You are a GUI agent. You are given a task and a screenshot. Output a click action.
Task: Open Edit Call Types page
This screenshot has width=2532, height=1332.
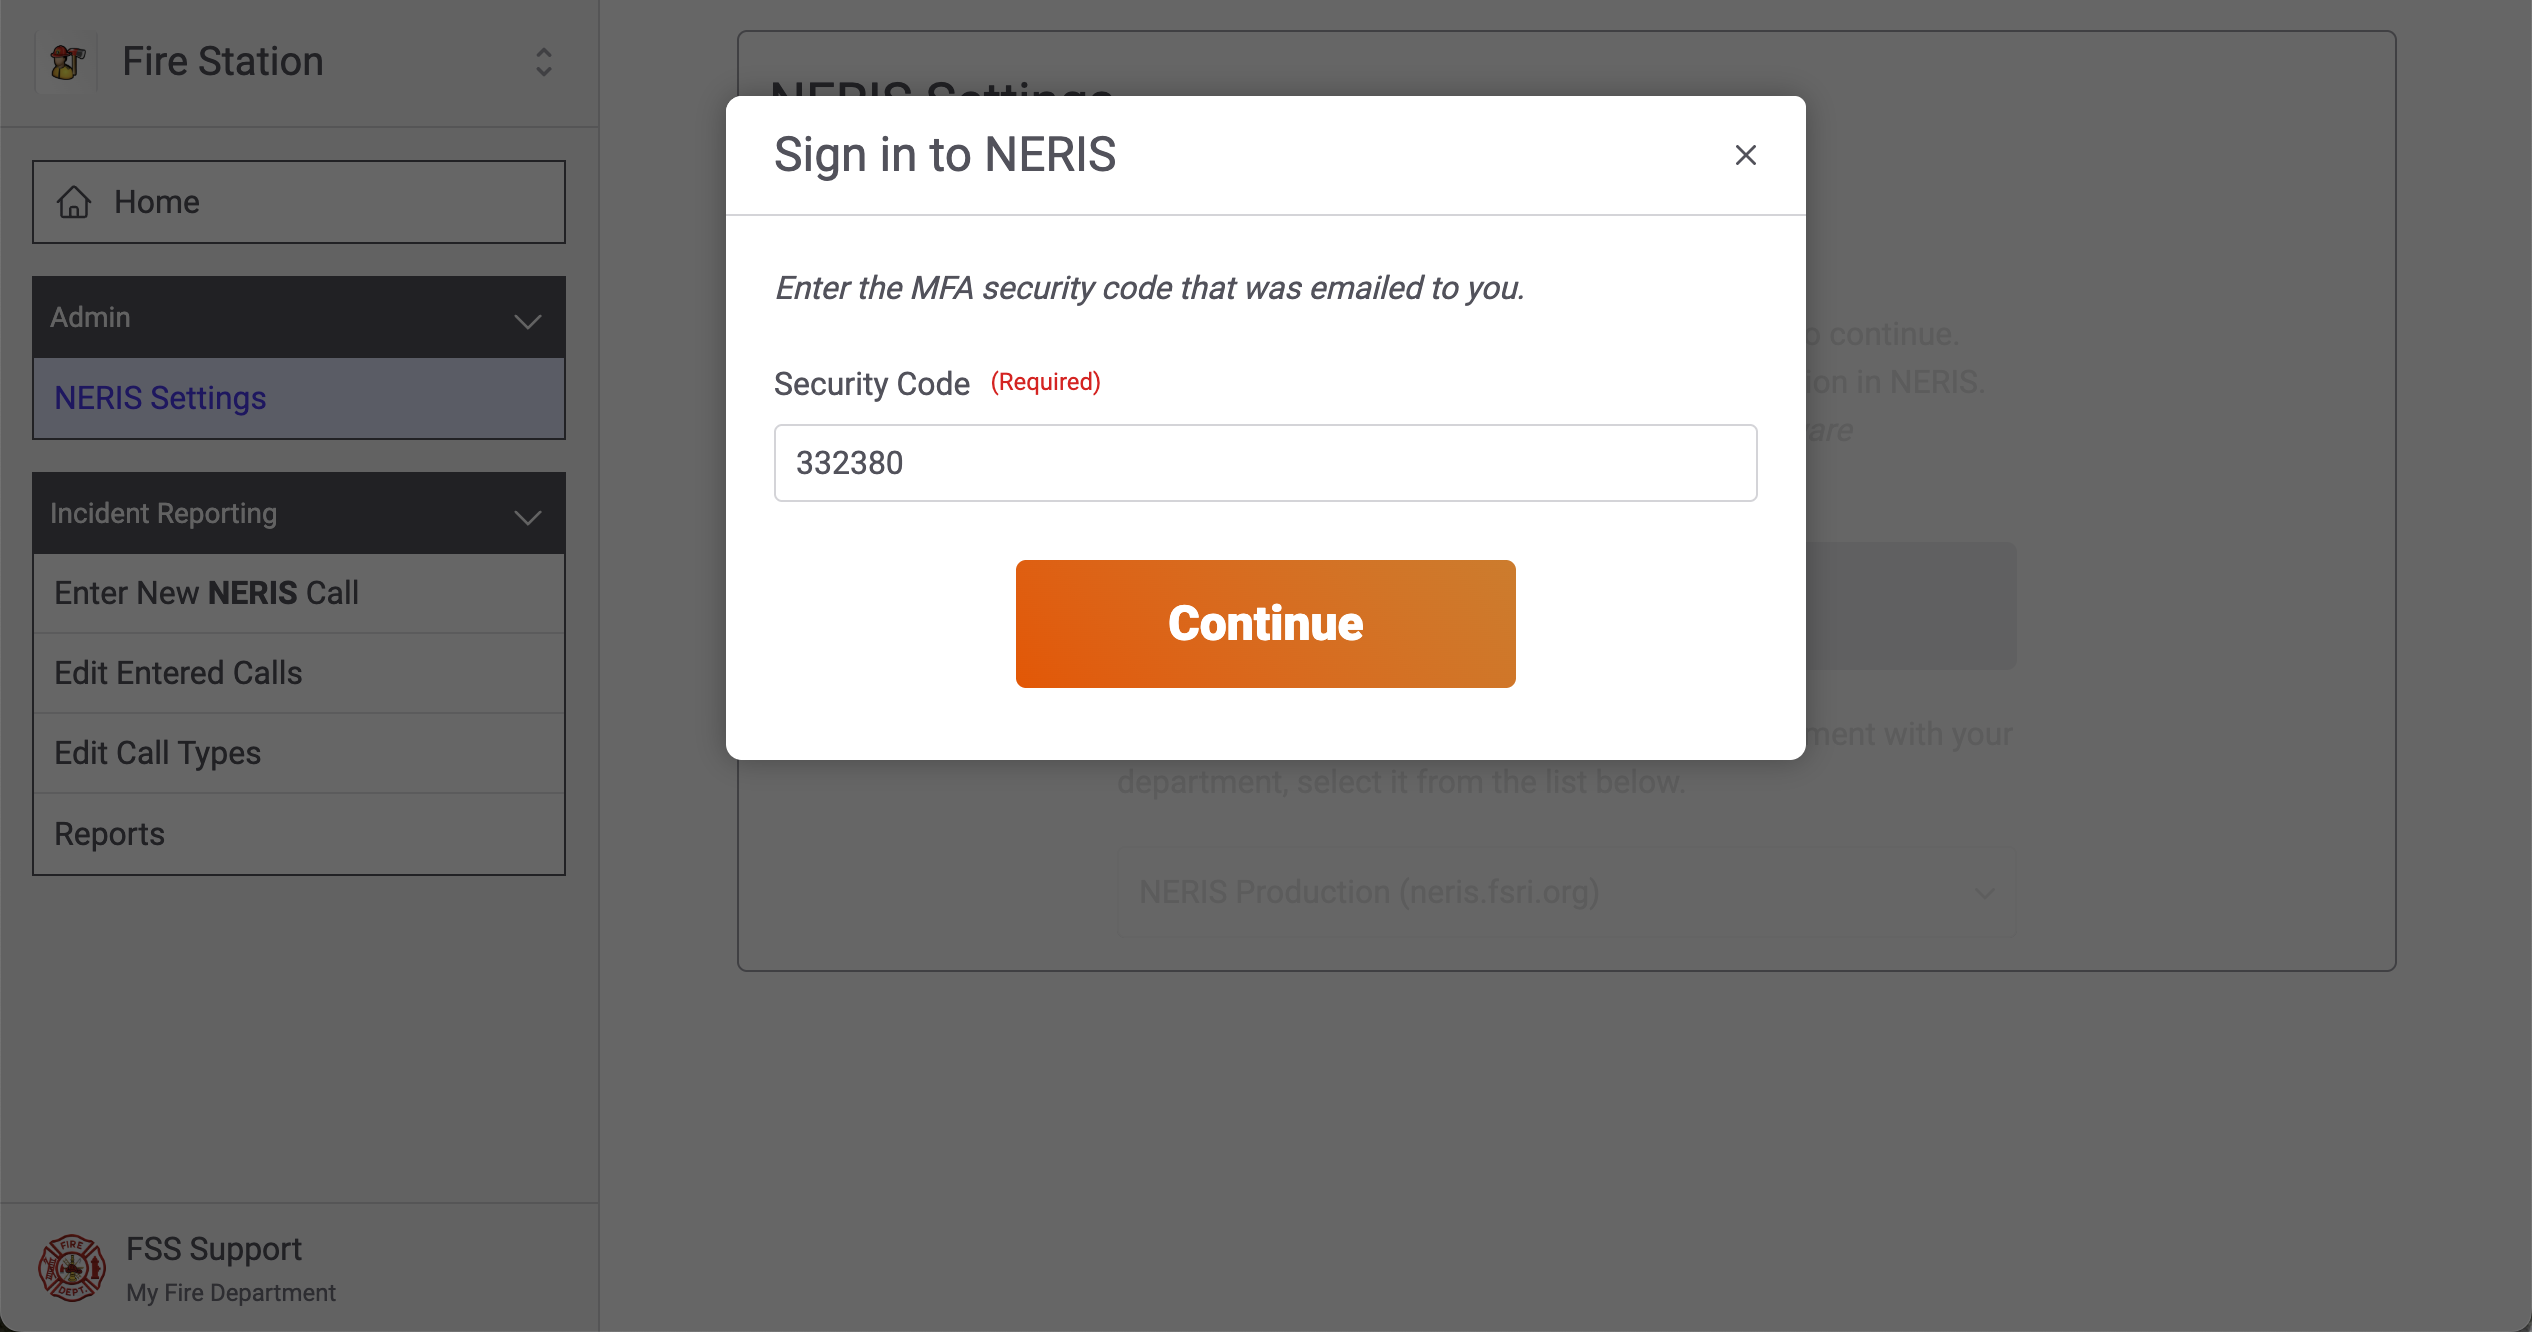click(157, 753)
